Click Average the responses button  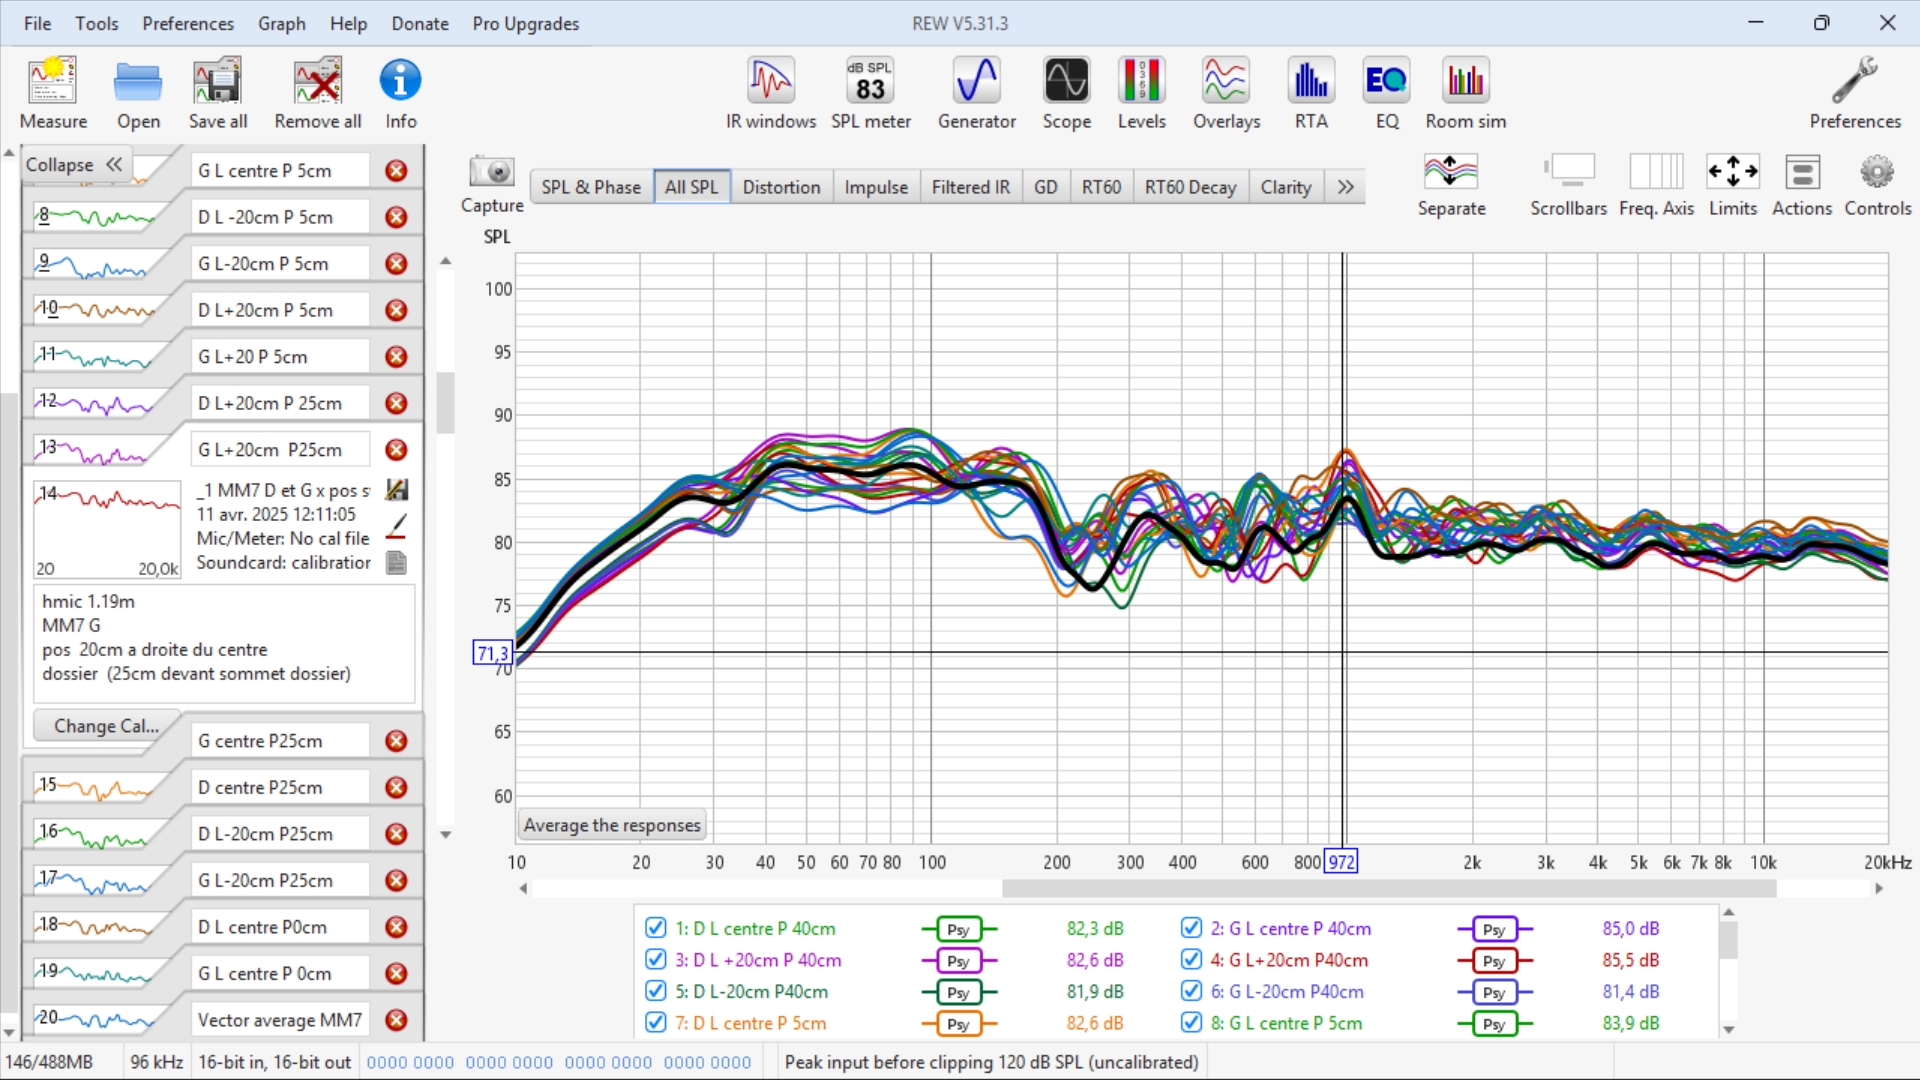(x=612, y=825)
